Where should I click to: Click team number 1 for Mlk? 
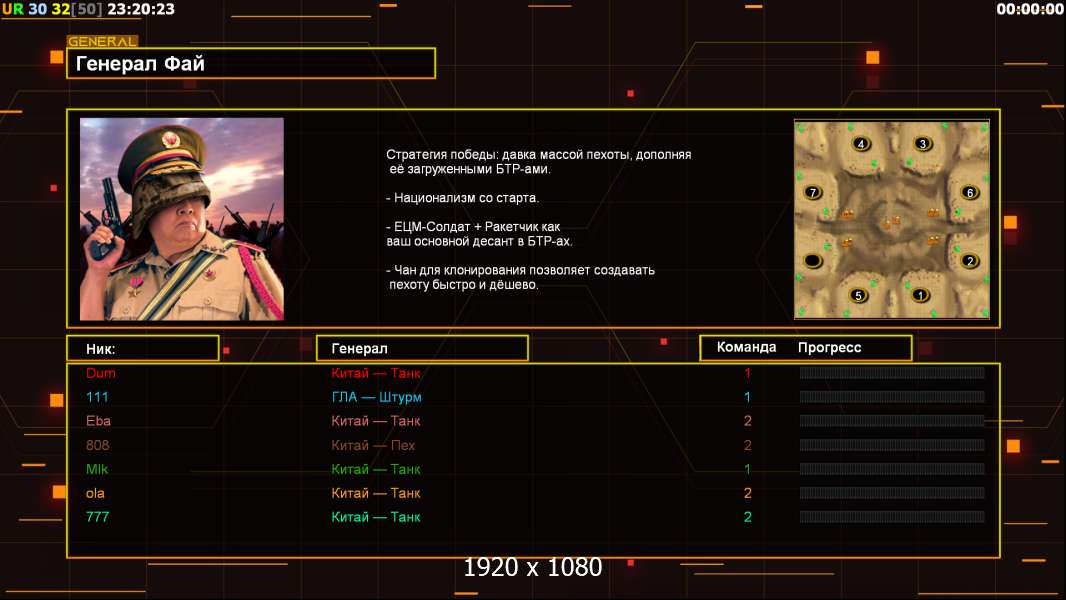[x=747, y=469]
